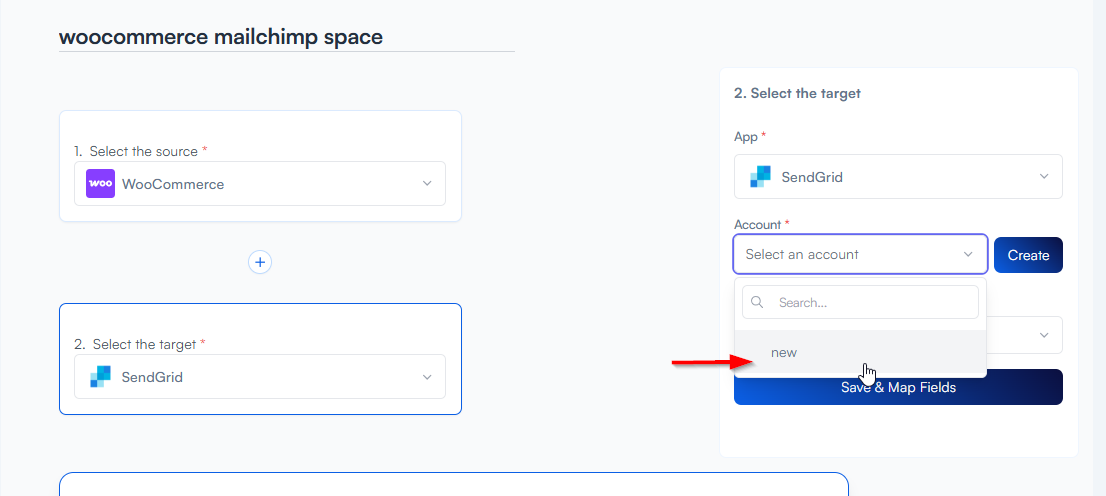
Task: Click the SendGrid logo in target card
Action: click(x=100, y=377)
